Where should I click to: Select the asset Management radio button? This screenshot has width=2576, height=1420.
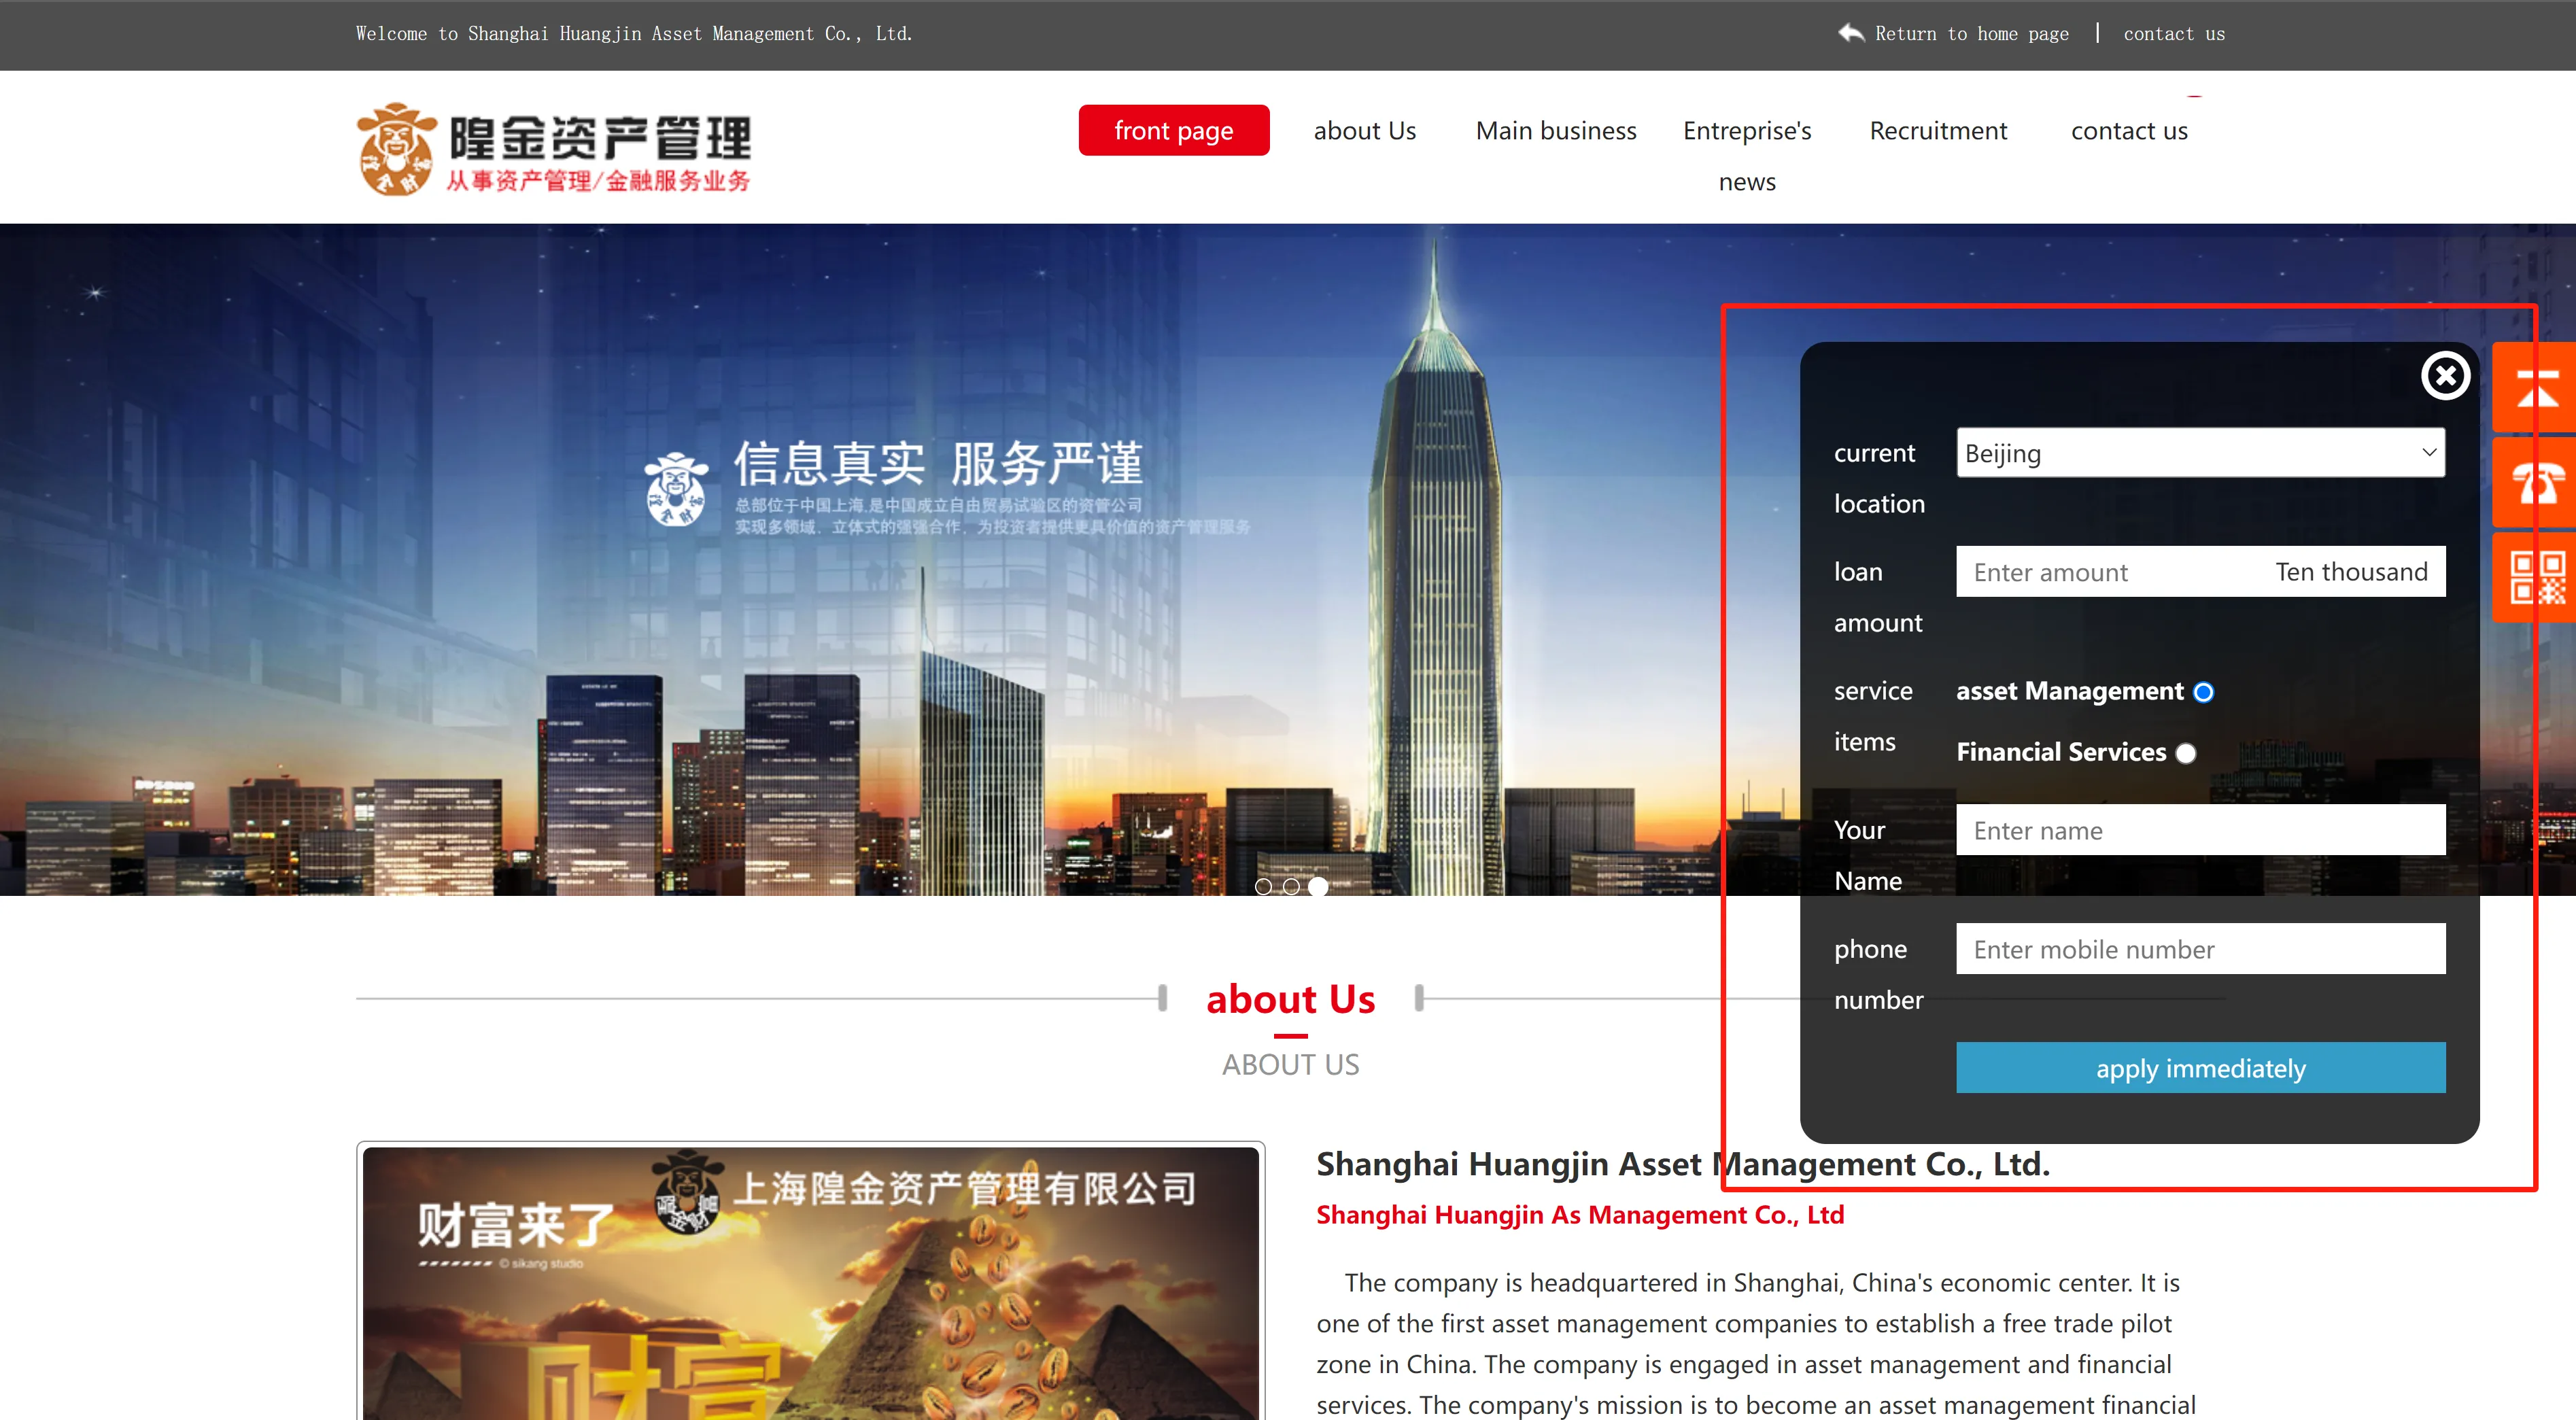tap(2203, 692)
